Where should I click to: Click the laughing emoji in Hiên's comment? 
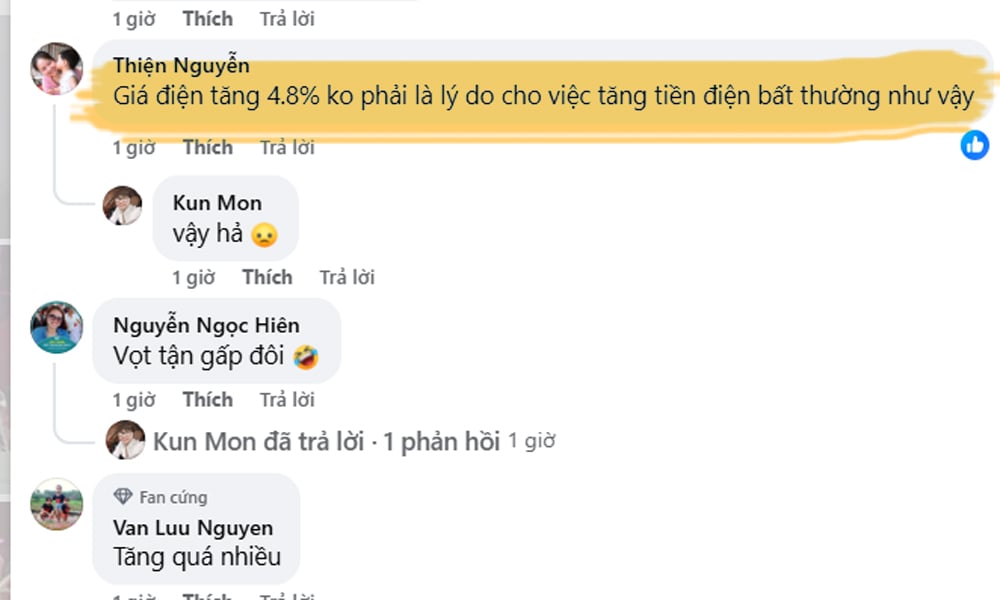point(305,357)
